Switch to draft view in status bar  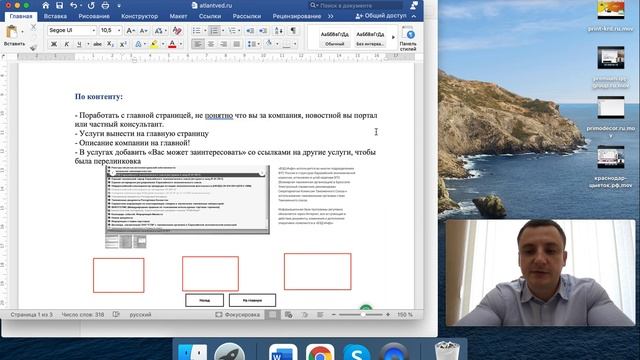coord(320,314)
